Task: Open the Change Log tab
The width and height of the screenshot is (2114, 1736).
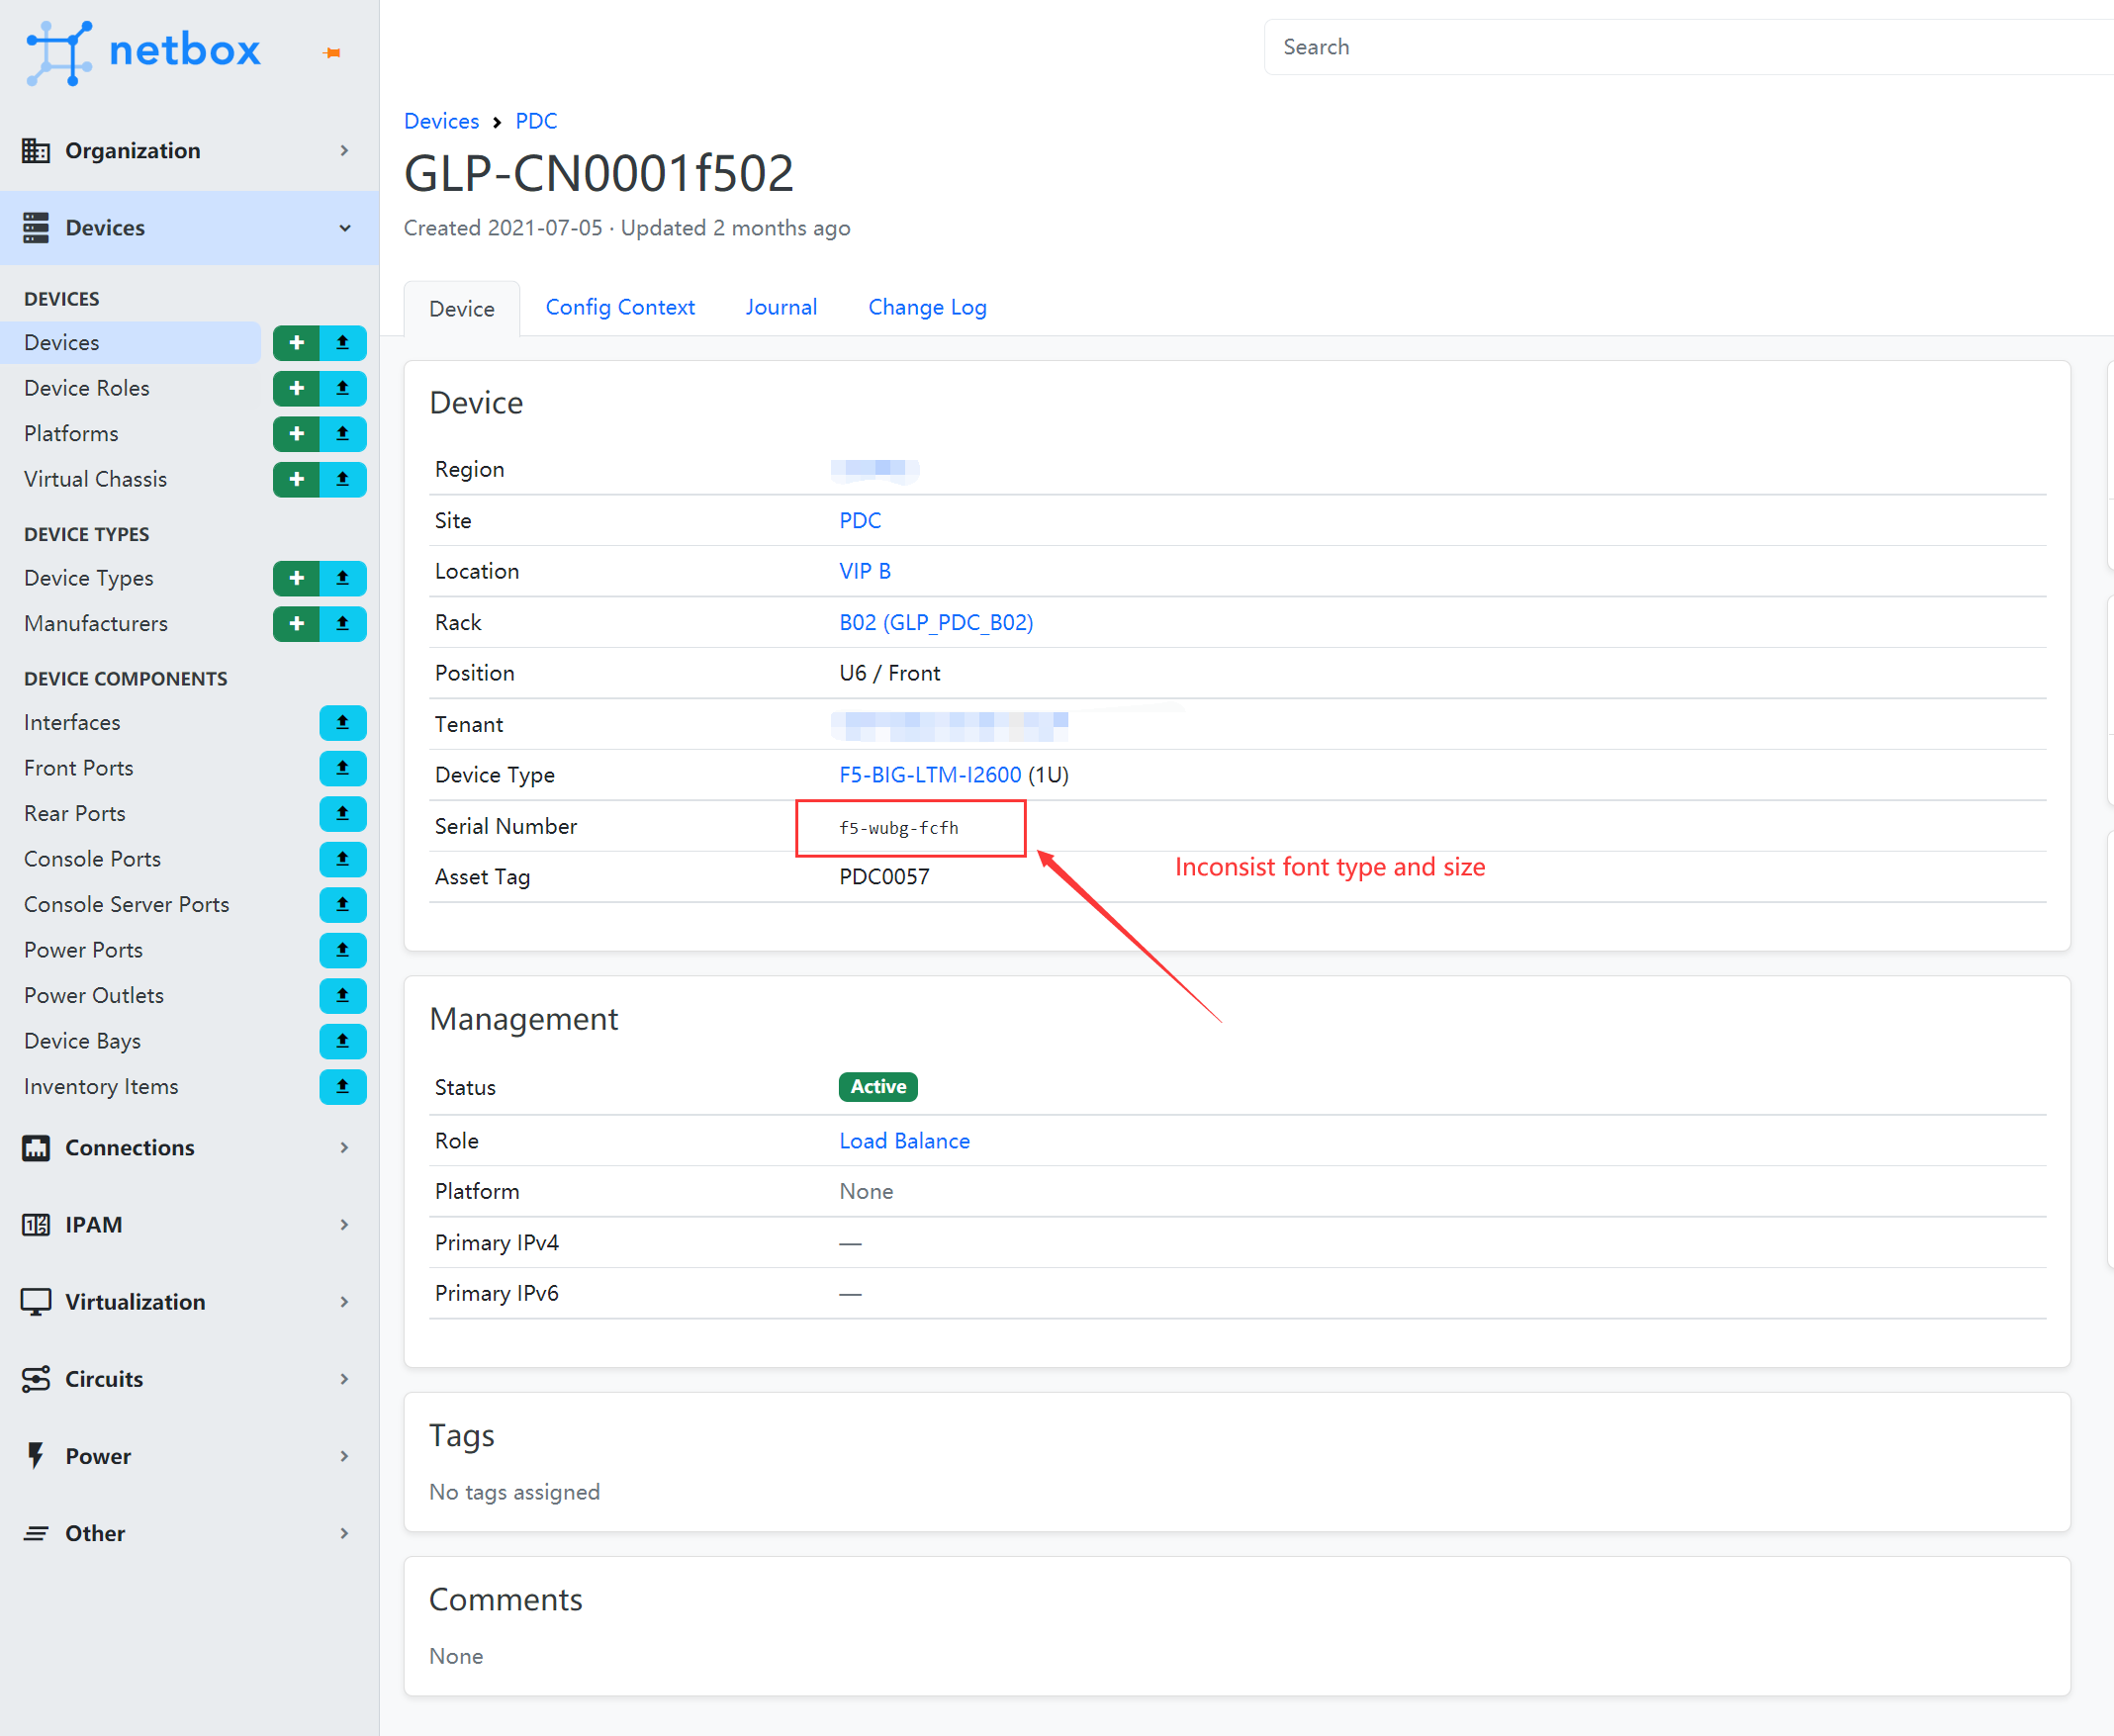Action: 926,307
